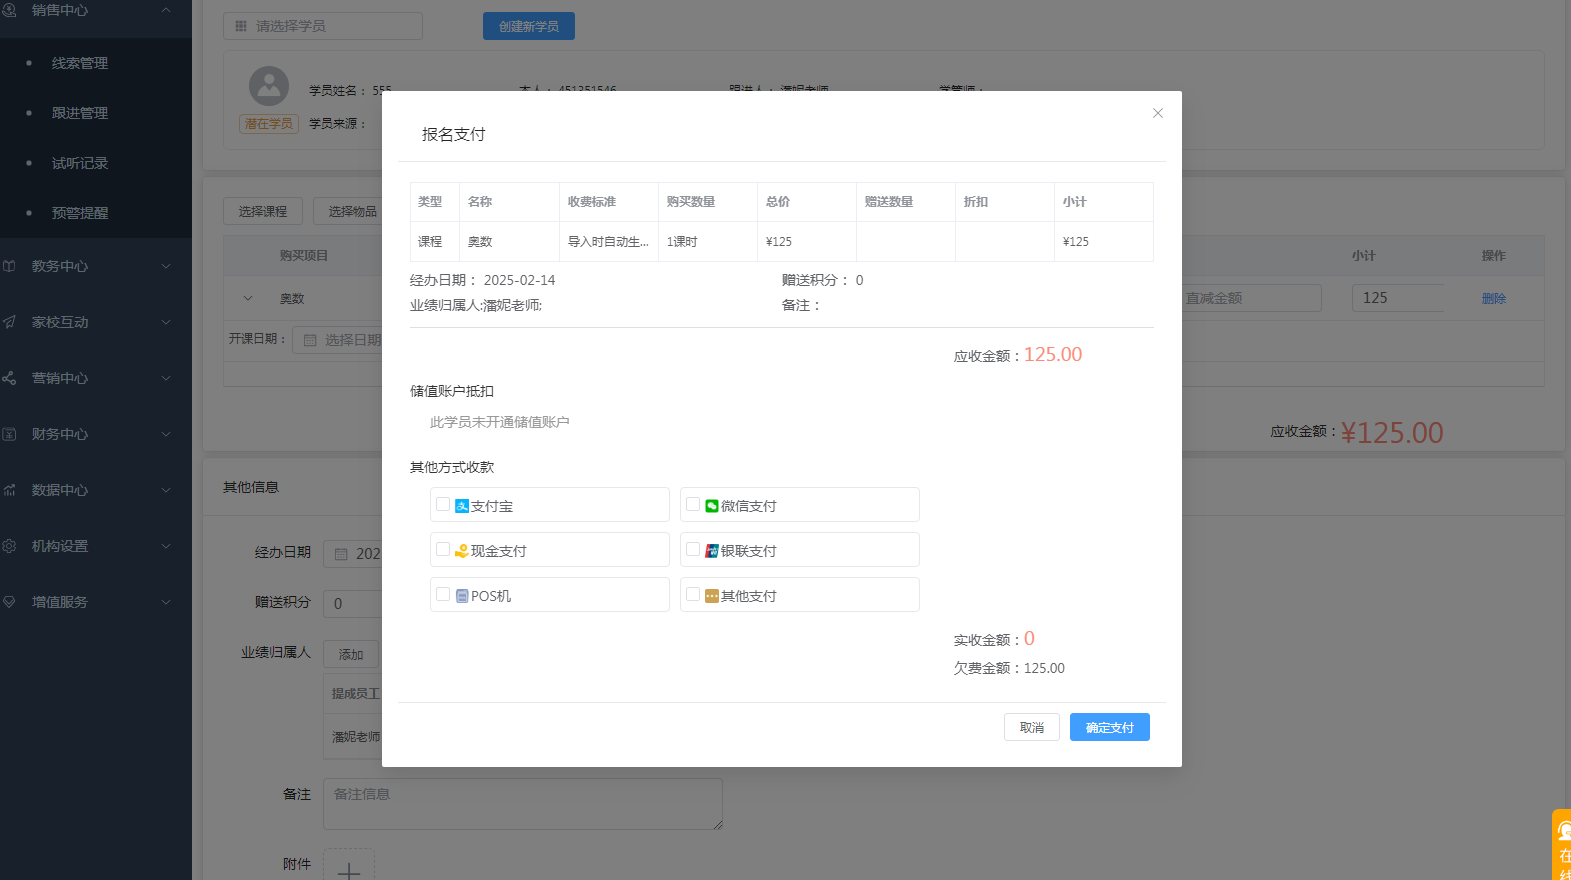Click the 直减金额 input field
1571x880 pixels.
(1252, 298)
